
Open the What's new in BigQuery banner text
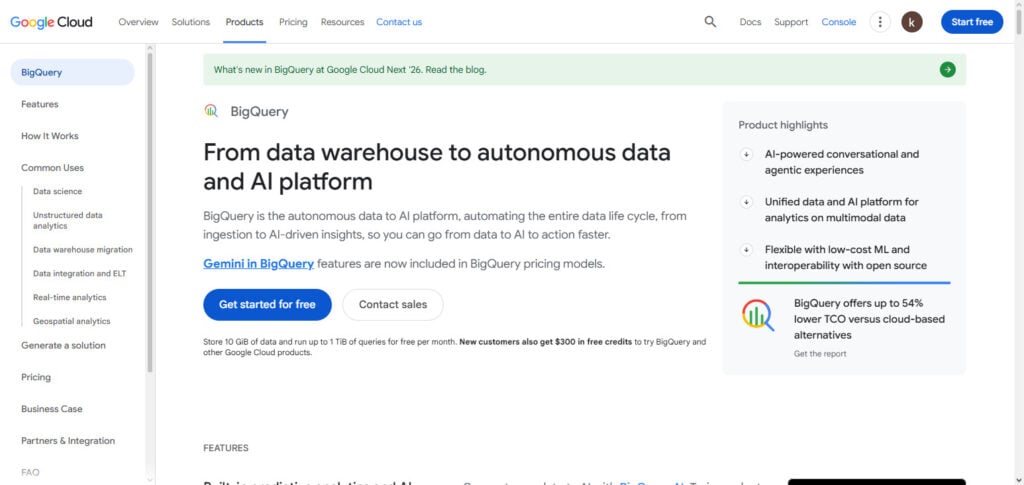pos(350,69)
